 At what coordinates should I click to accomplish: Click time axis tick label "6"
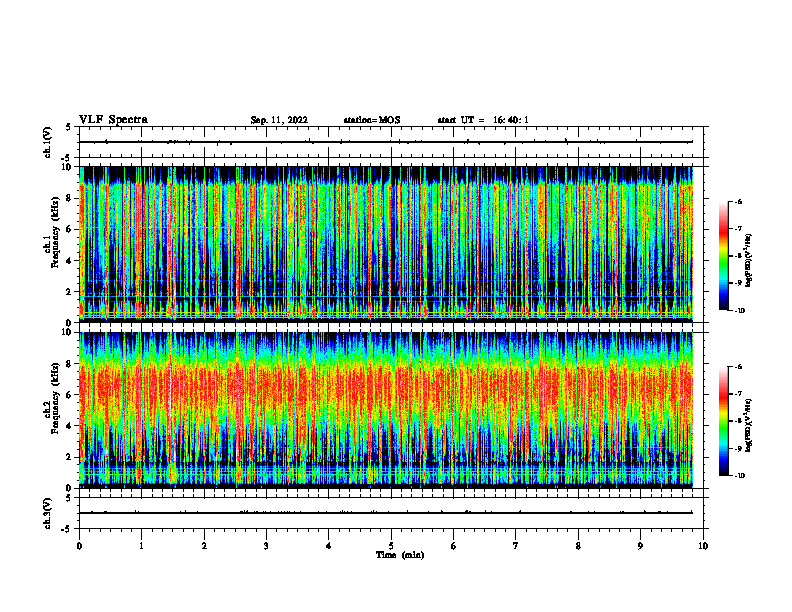[454, 546]
